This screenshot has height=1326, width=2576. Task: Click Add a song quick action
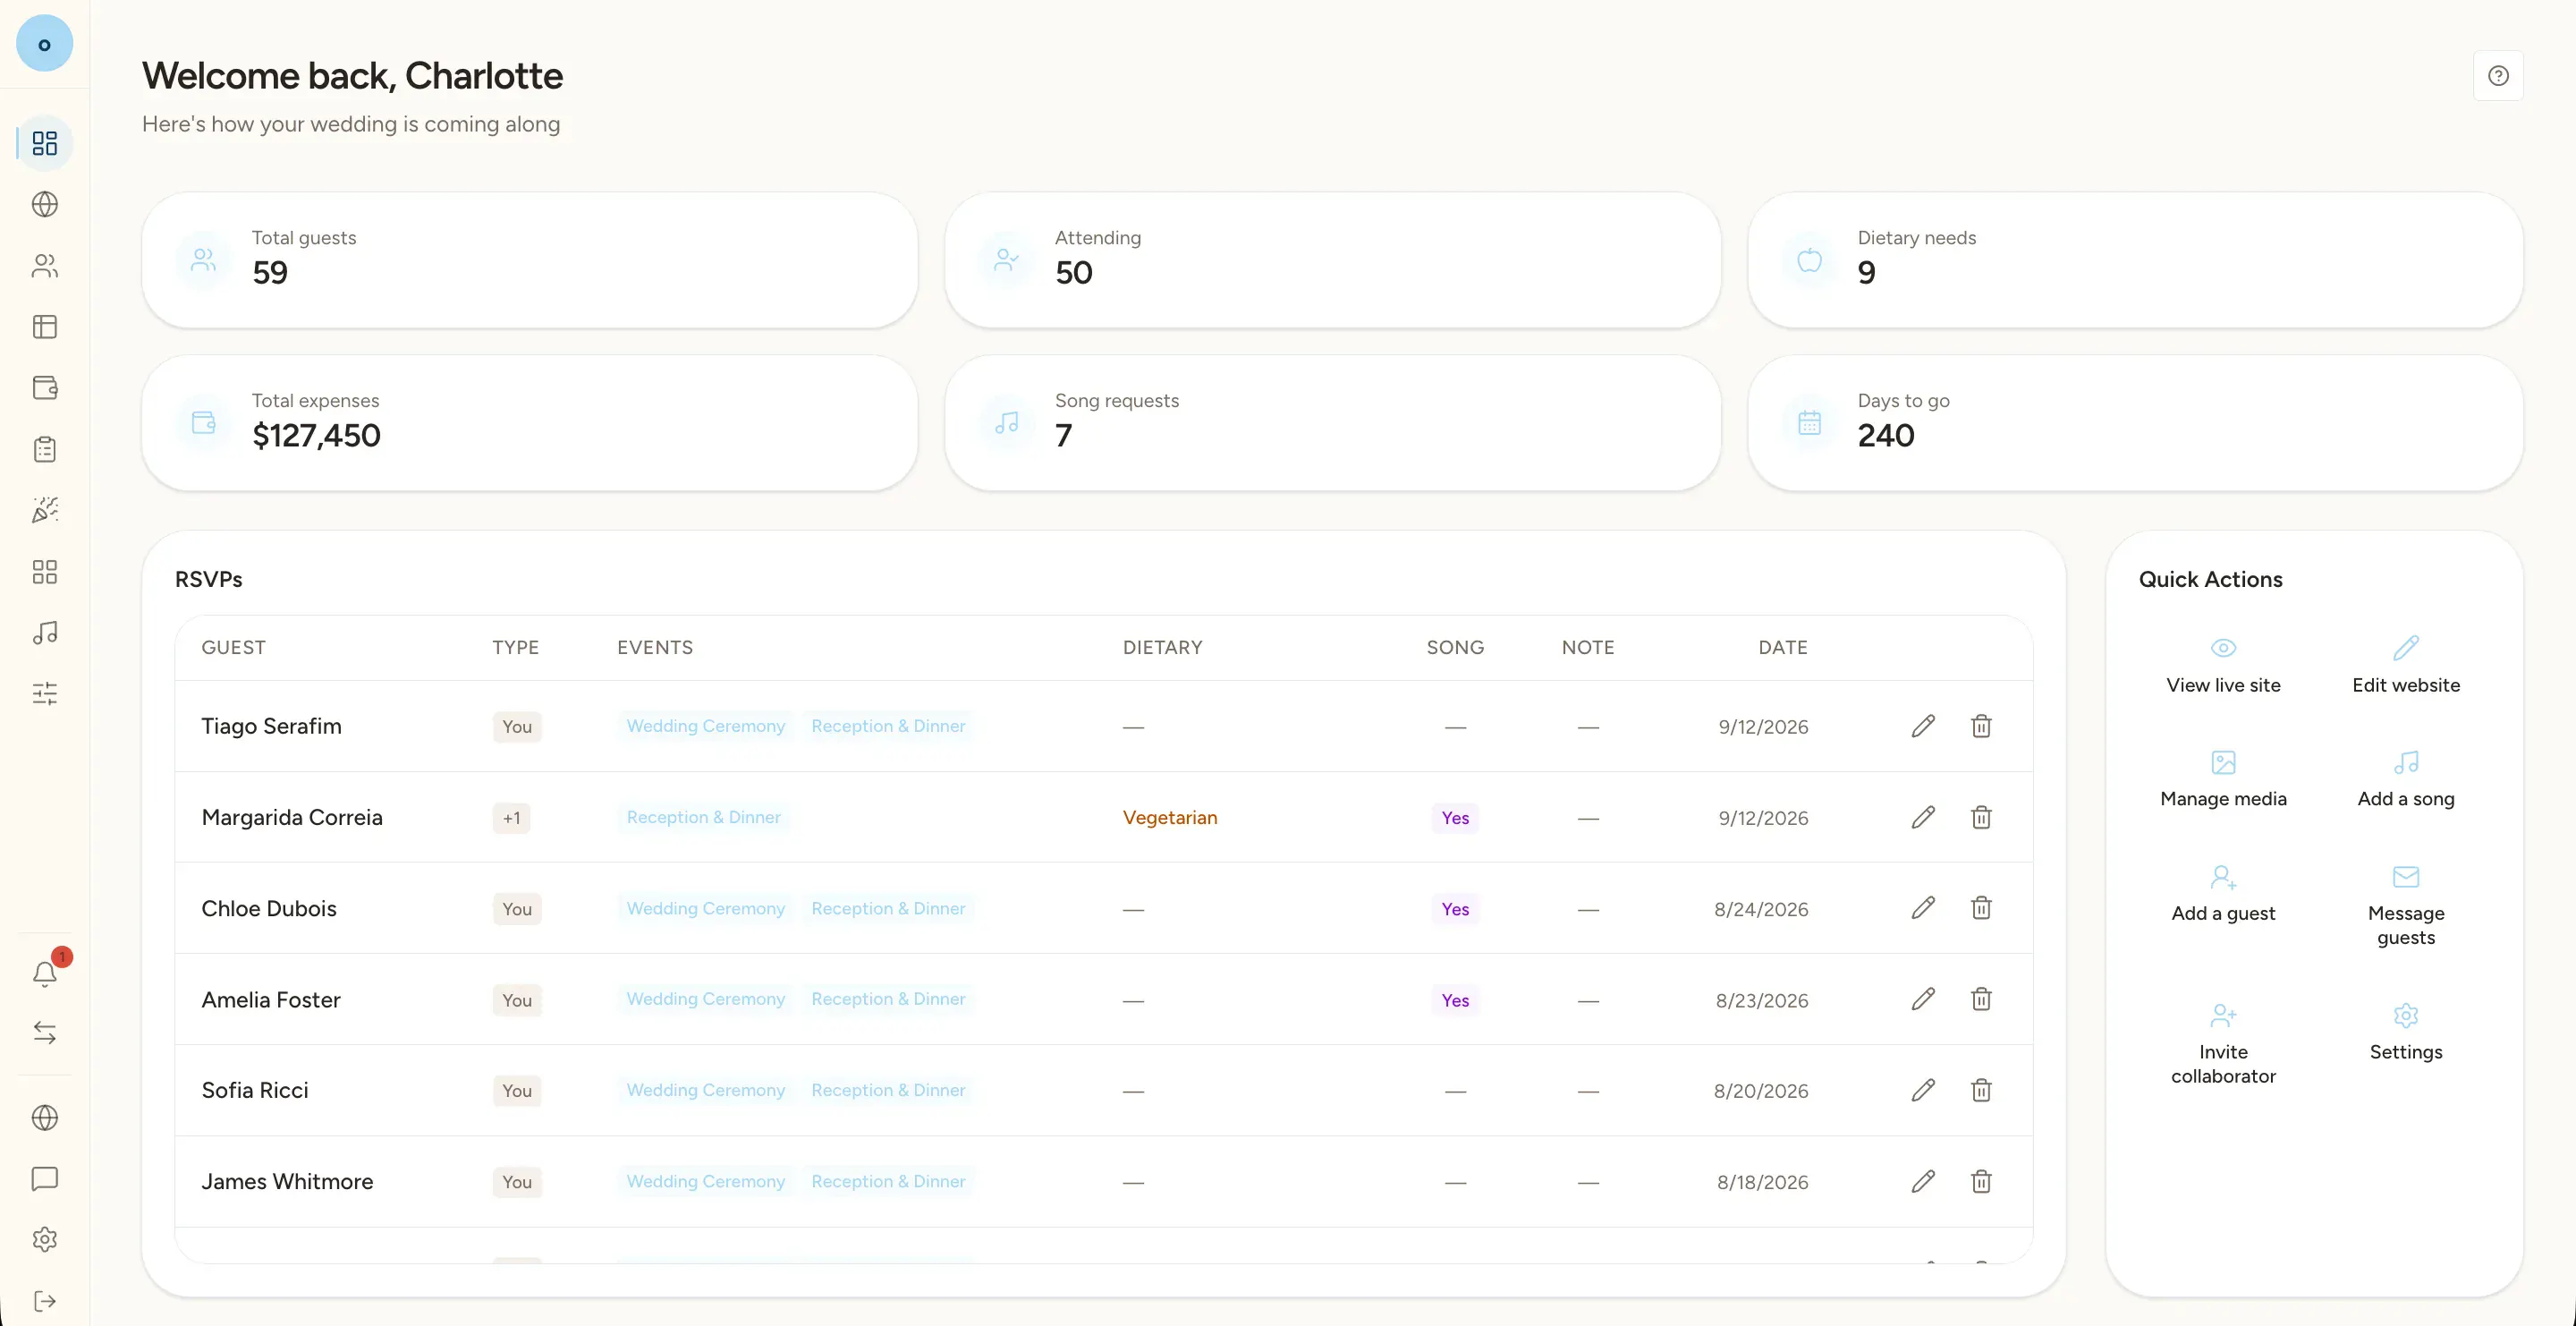point(2406,779)
